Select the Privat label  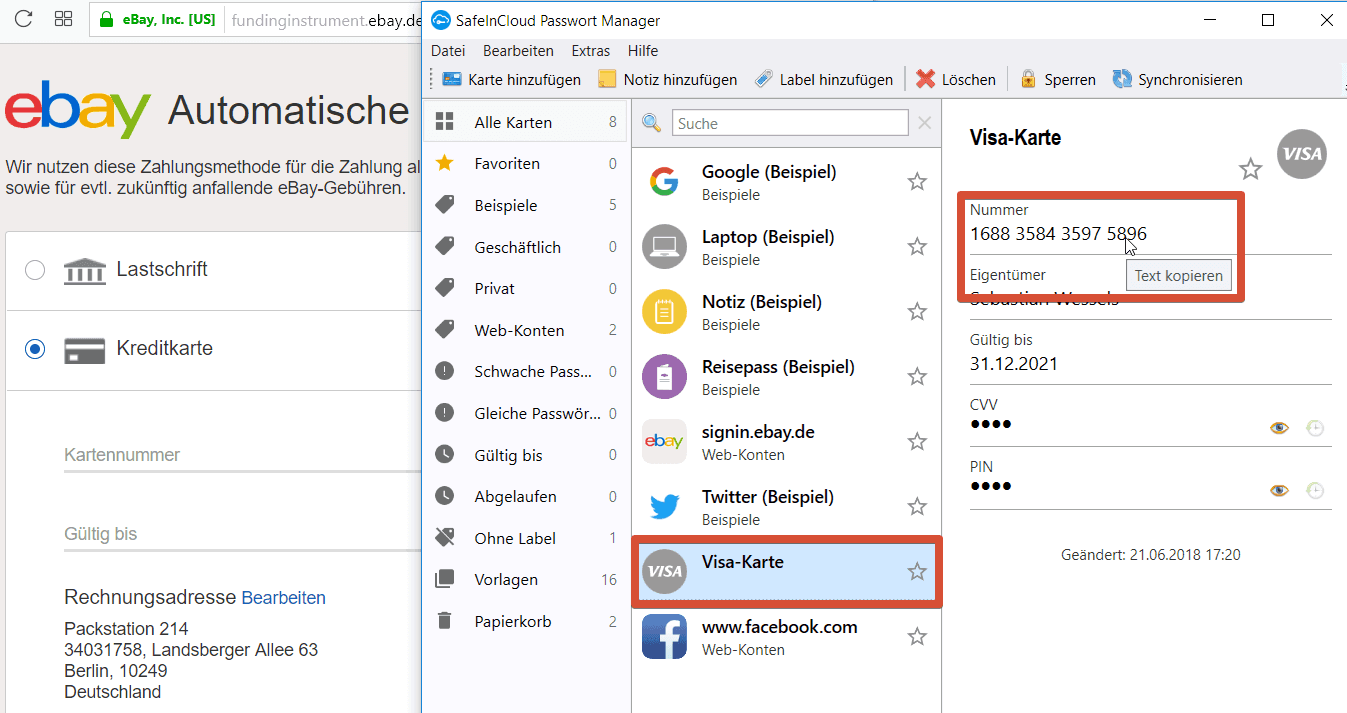[526, 289]
